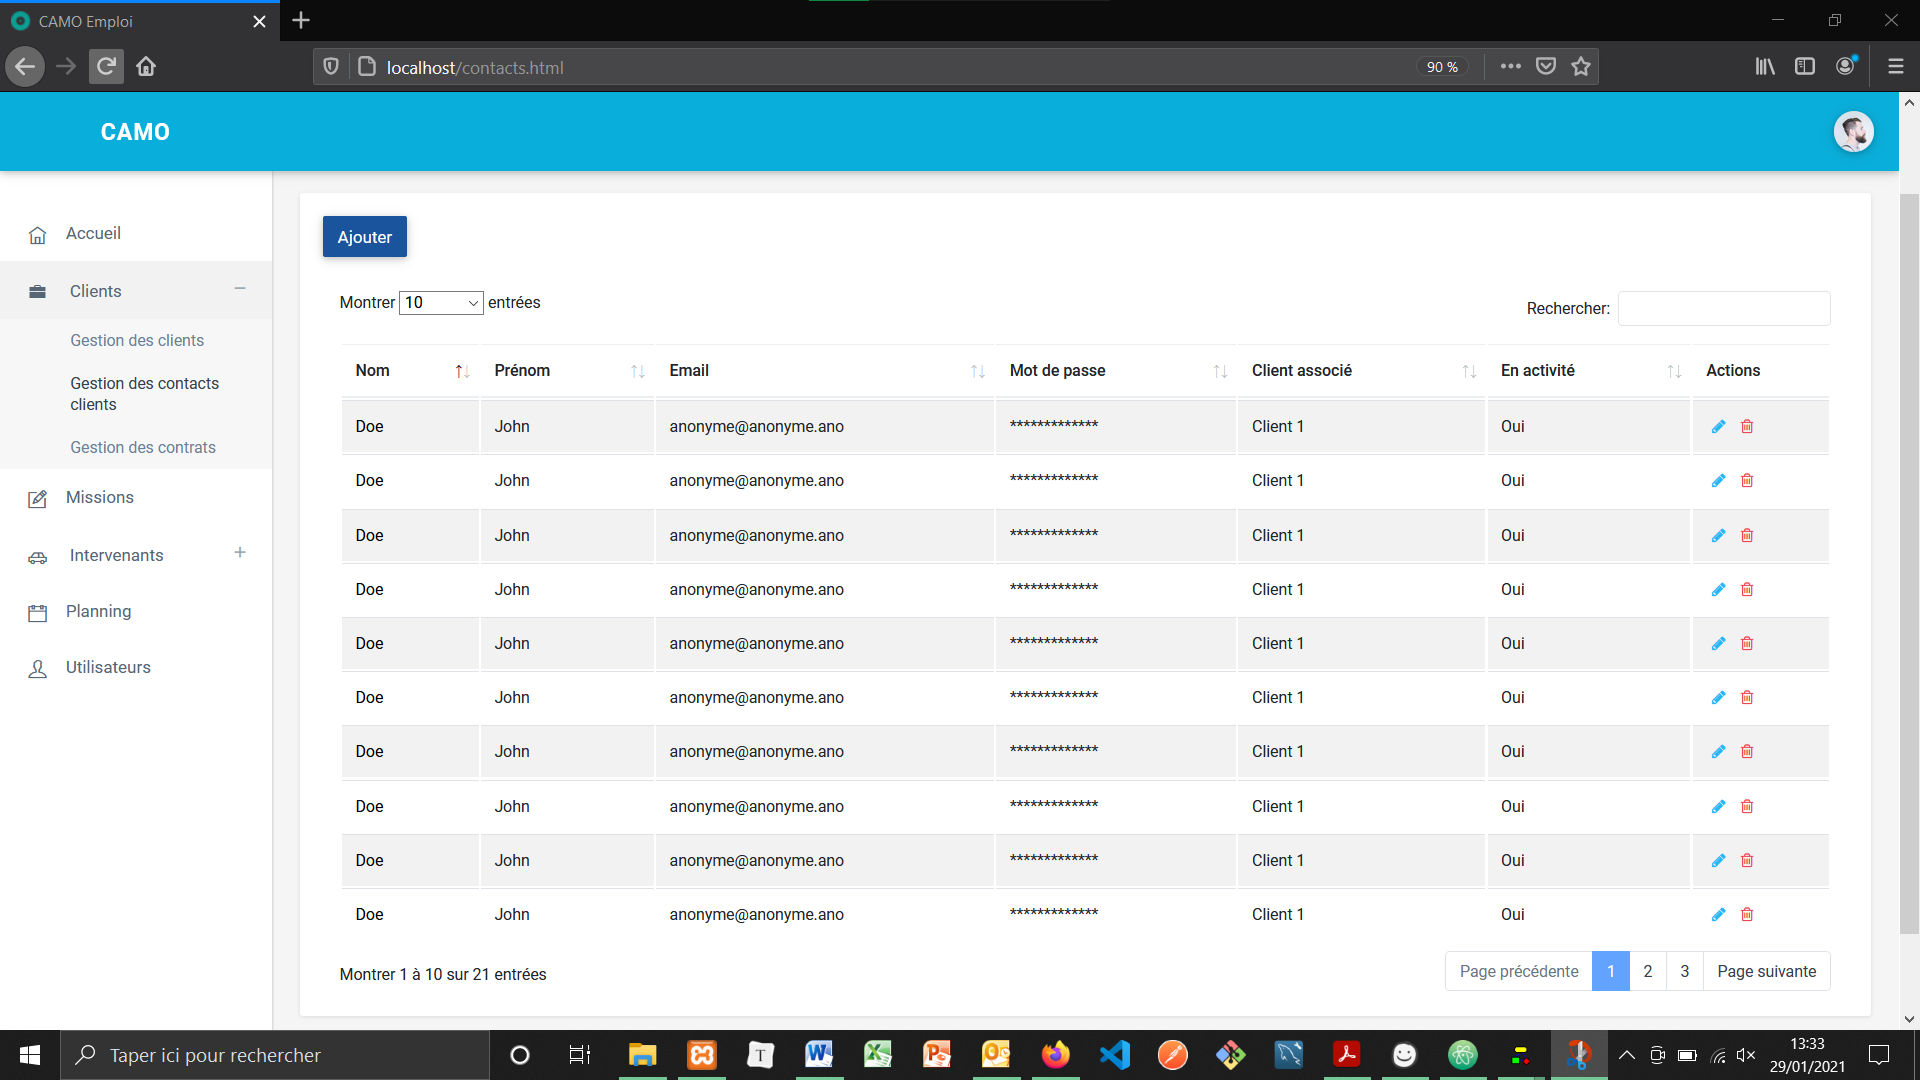Go to Planning calendar in sidebar
The width and height of the screenshot is (1920, 1080).
pos(98,611)
